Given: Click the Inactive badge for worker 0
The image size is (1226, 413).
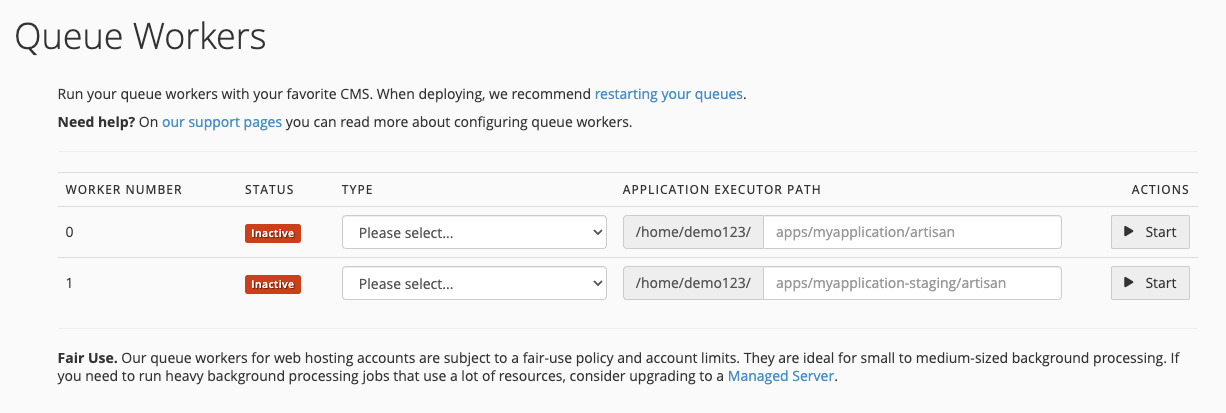Looking at the screenshot, I should pos(273,233).
